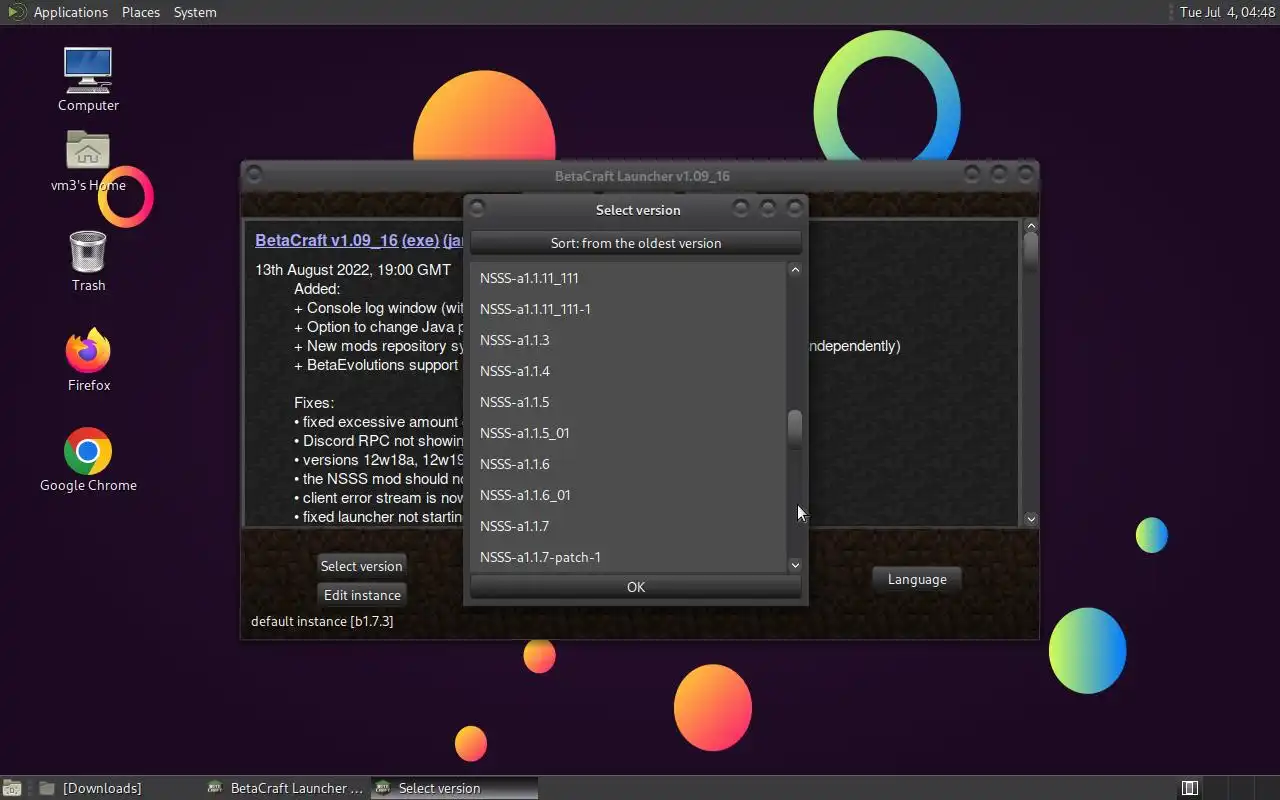This screenshot has width=1280, height=800.
Task: Toggle the sort order button (from the oldest version)
Action: (636, 243)
